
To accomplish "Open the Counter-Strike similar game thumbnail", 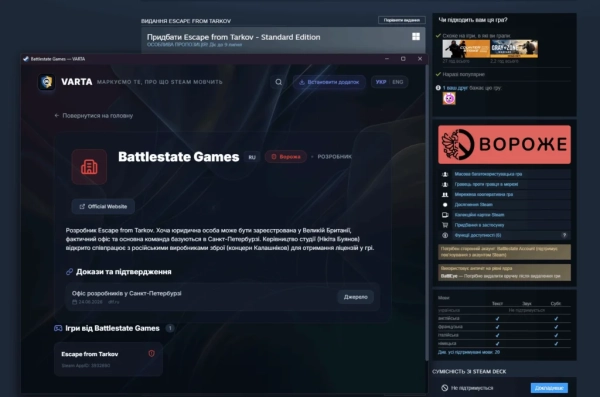I will point(466,49).
